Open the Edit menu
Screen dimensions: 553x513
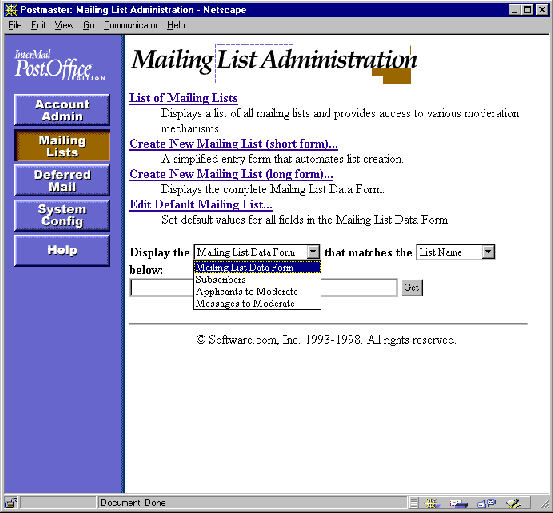click(x=38, y=25)
